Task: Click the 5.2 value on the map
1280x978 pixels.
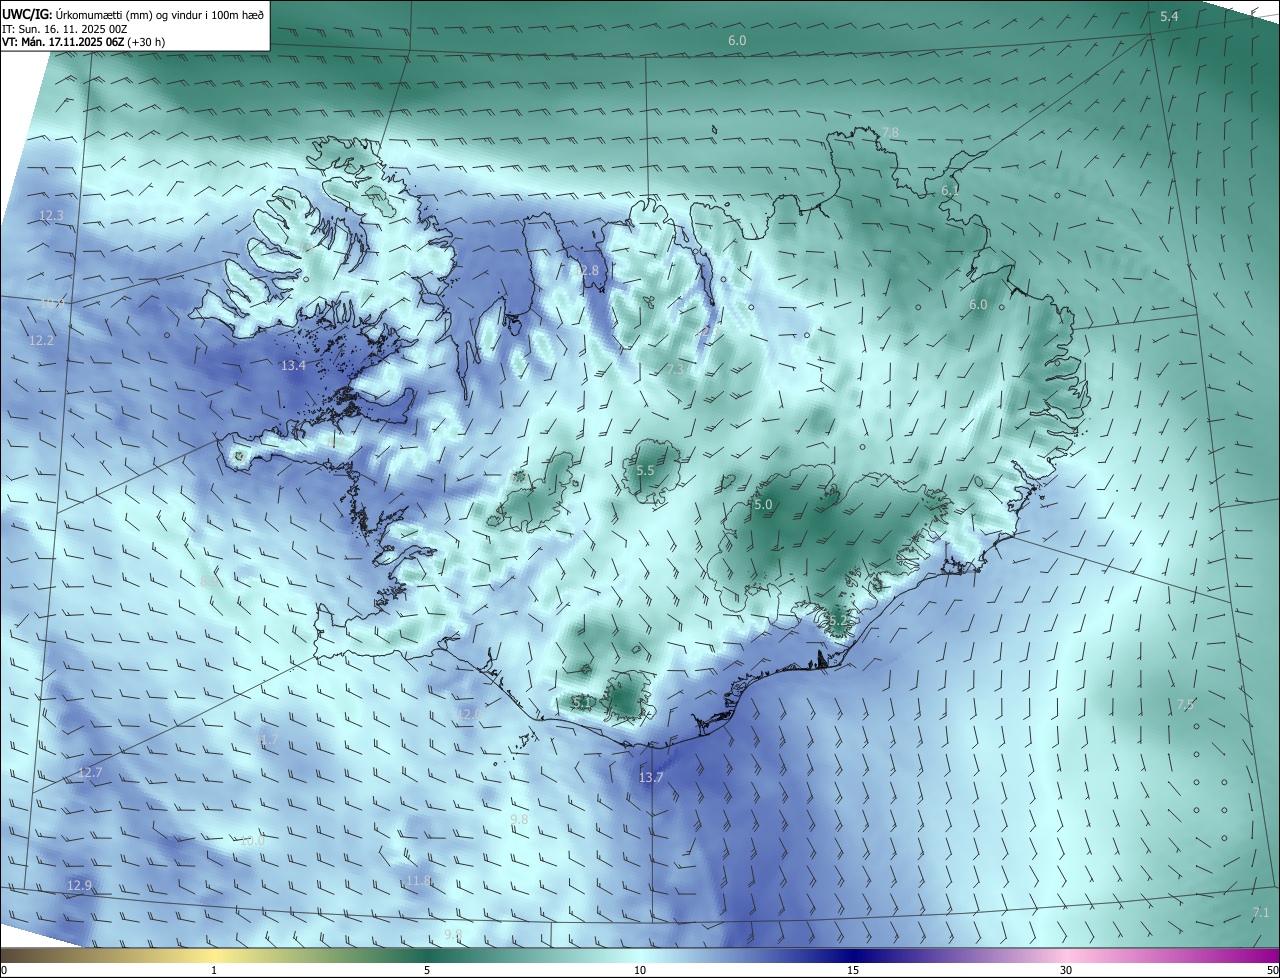Action: 837,620
